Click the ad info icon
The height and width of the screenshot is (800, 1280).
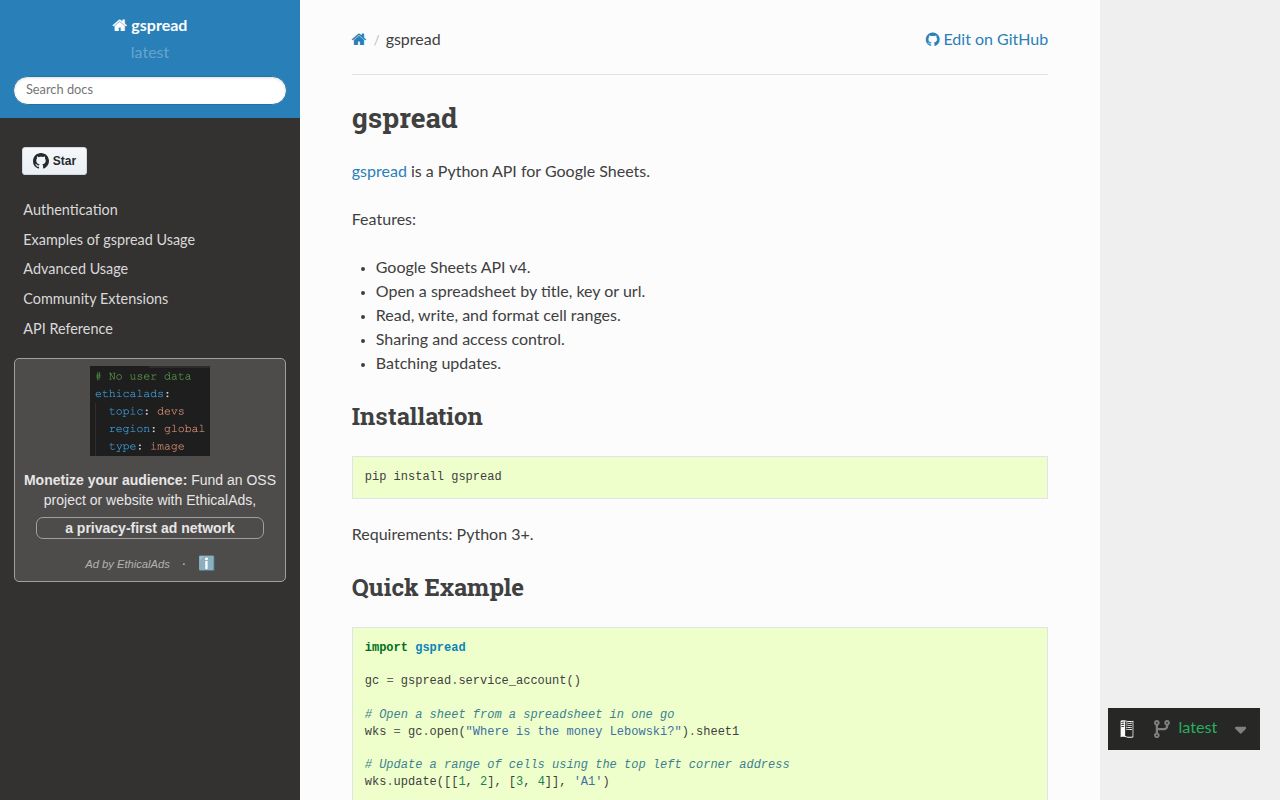pyautogui.click(x=206, y=563)
